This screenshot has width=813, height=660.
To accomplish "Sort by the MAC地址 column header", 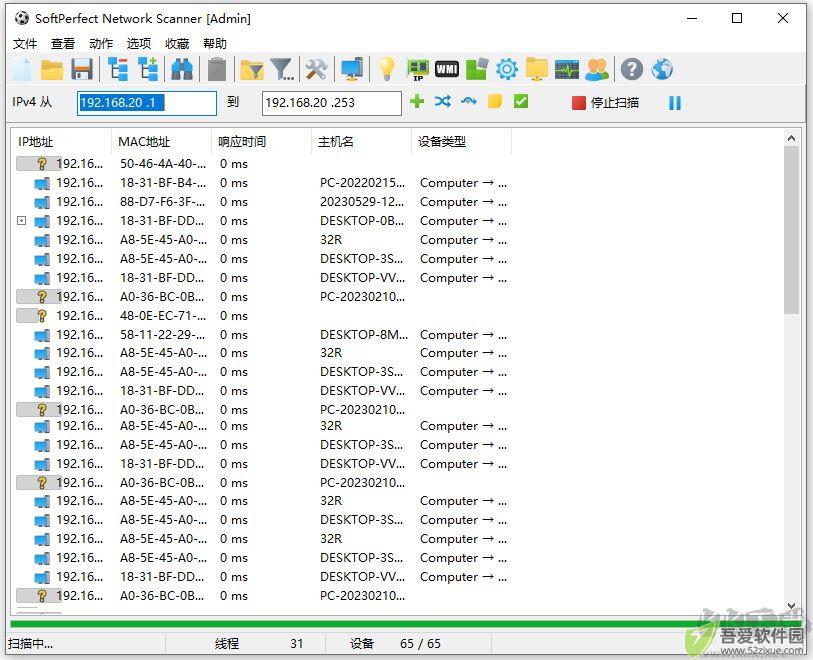I will click(161, 142).
